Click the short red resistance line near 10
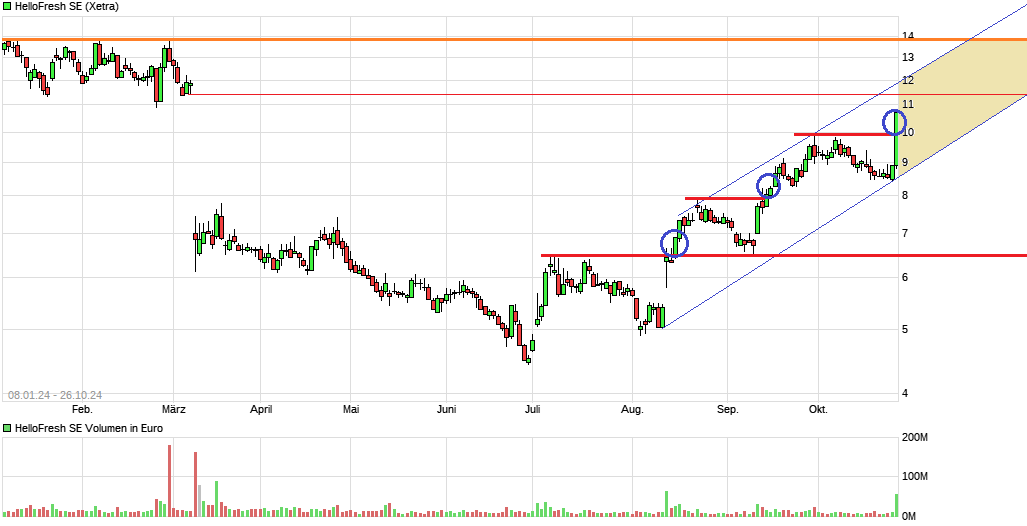Image resolution: width=1027 pixels, height=526 pixels. point(840,134)
